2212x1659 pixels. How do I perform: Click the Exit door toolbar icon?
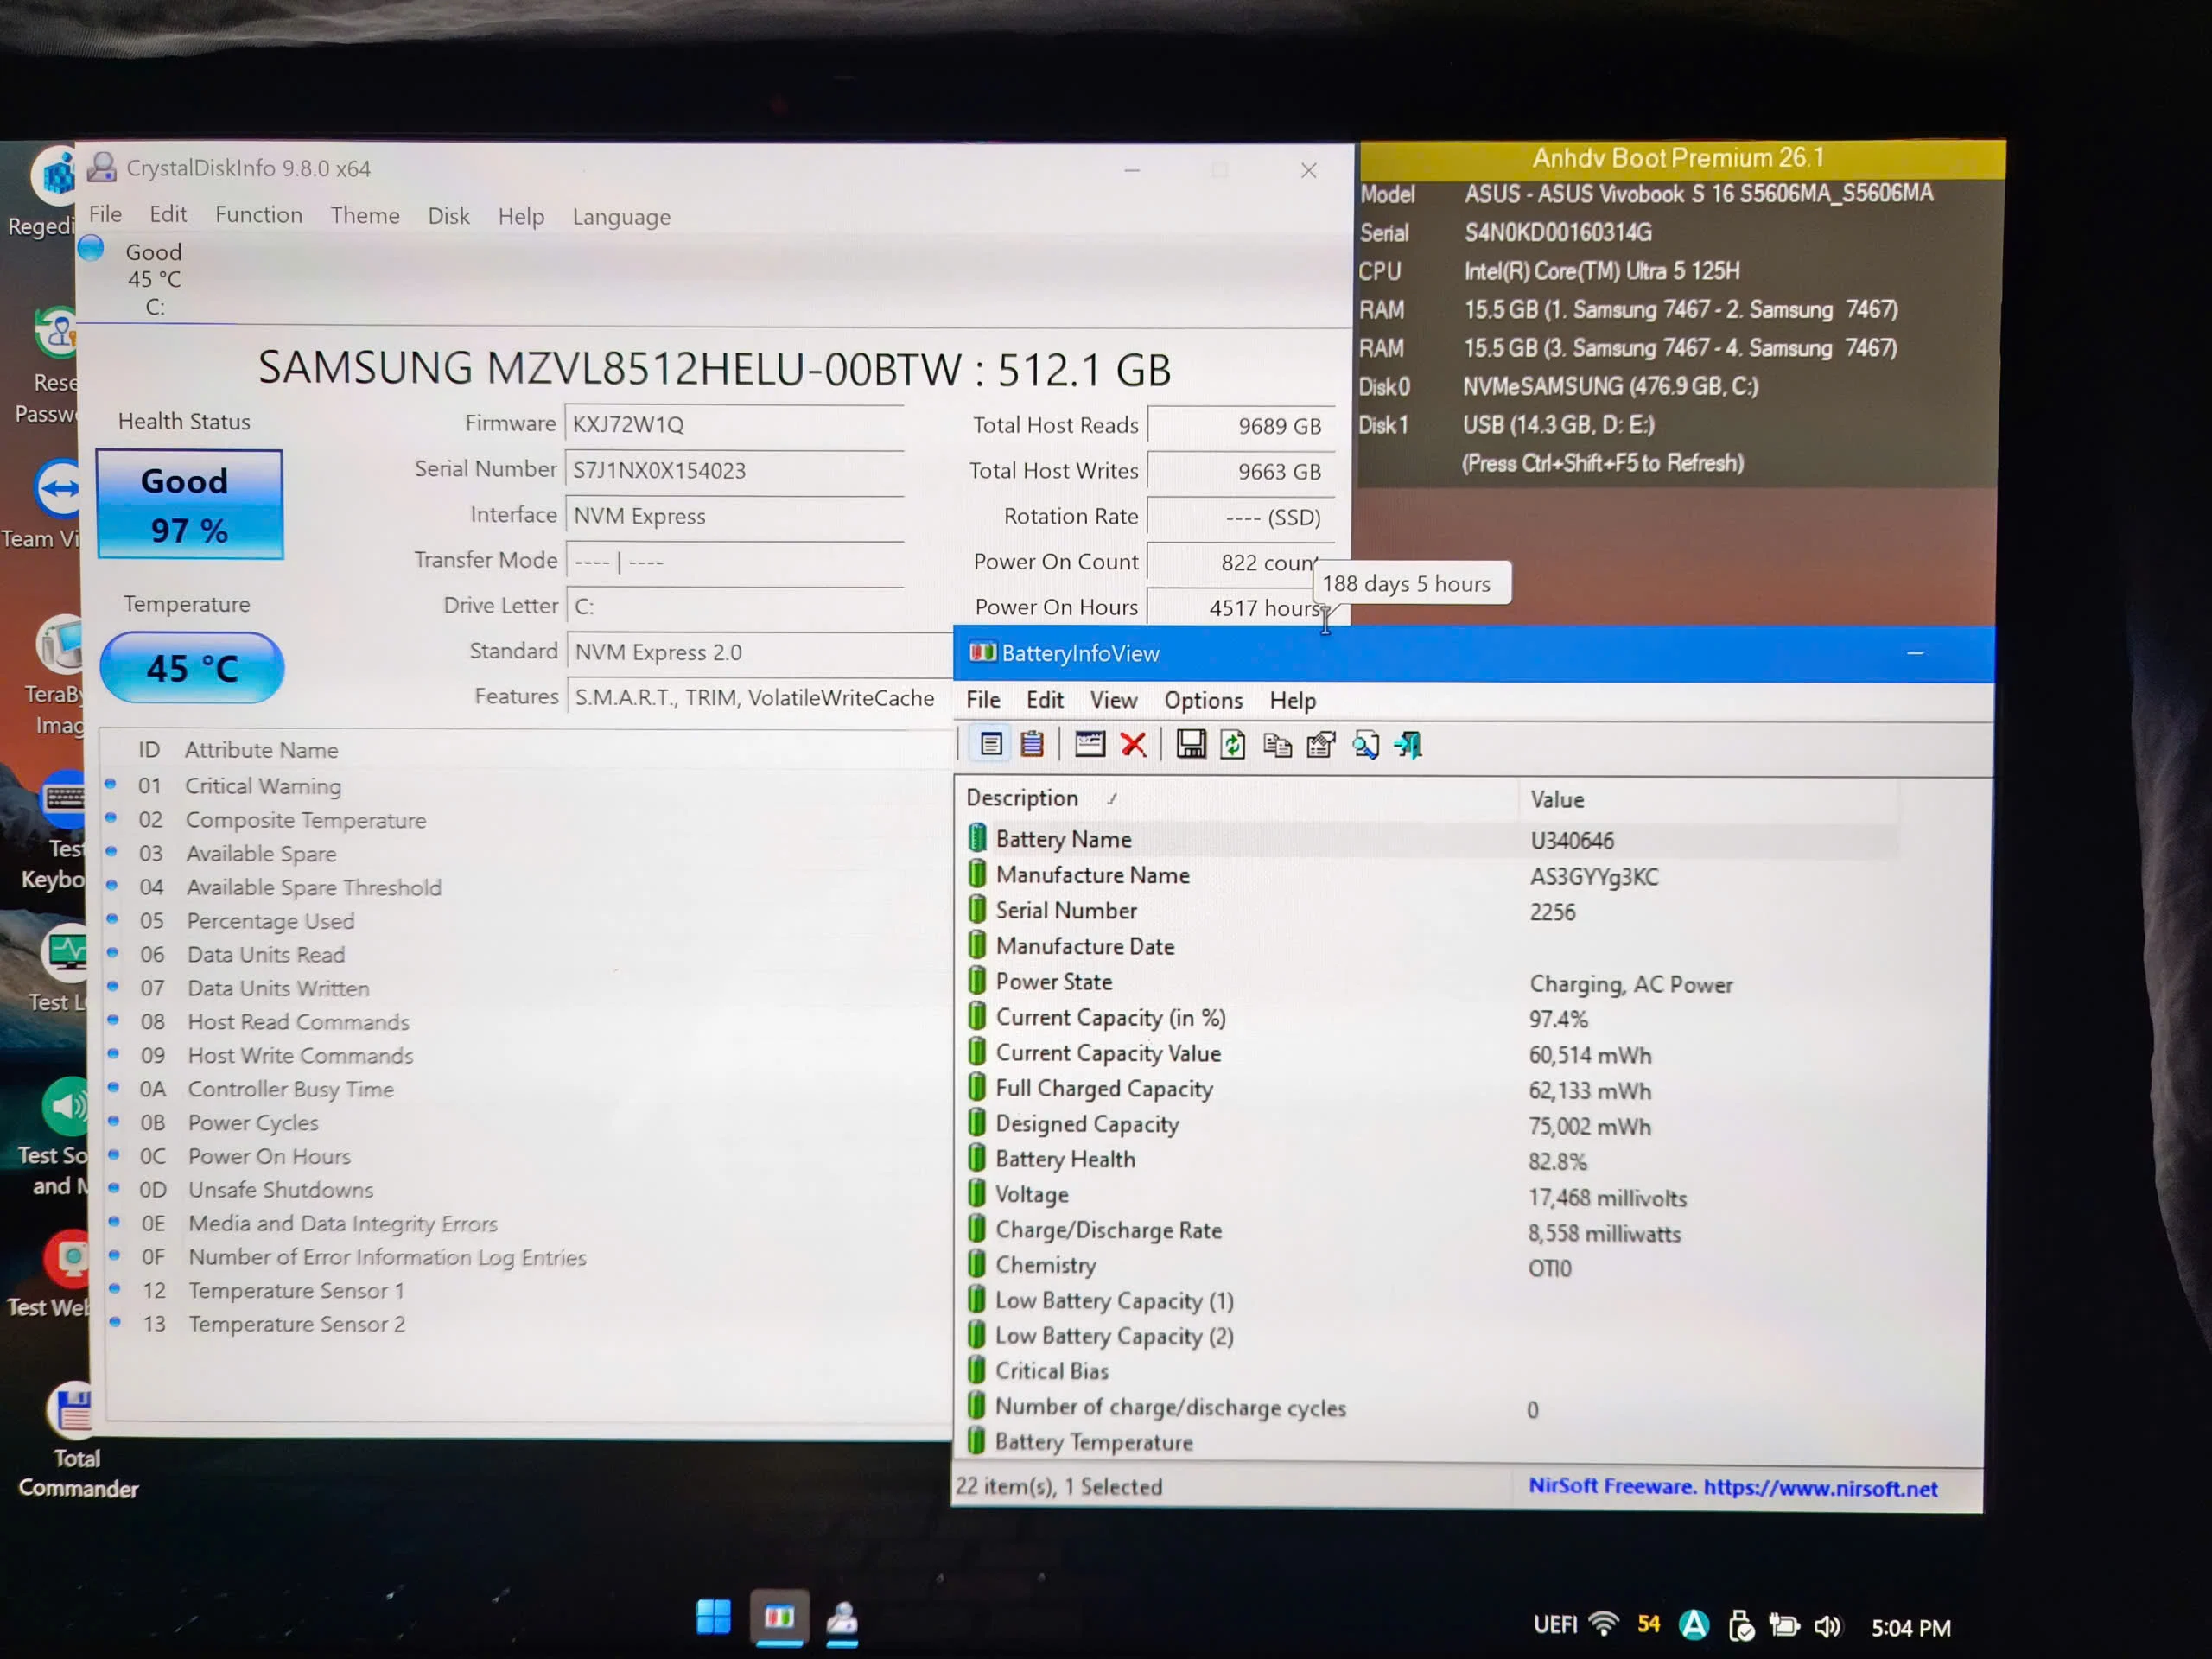click(x=1409, y=745)
